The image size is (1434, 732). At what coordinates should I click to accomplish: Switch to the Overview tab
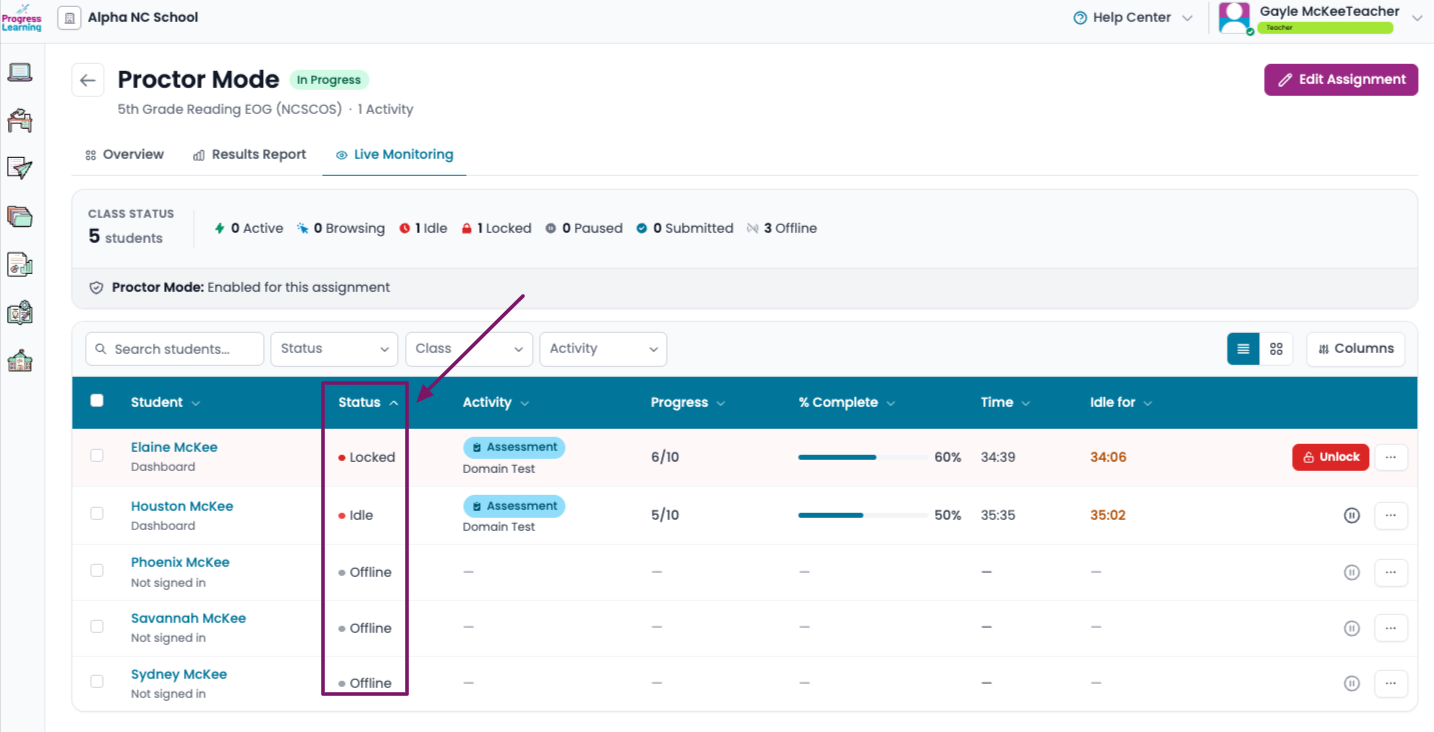pos(125,155)
